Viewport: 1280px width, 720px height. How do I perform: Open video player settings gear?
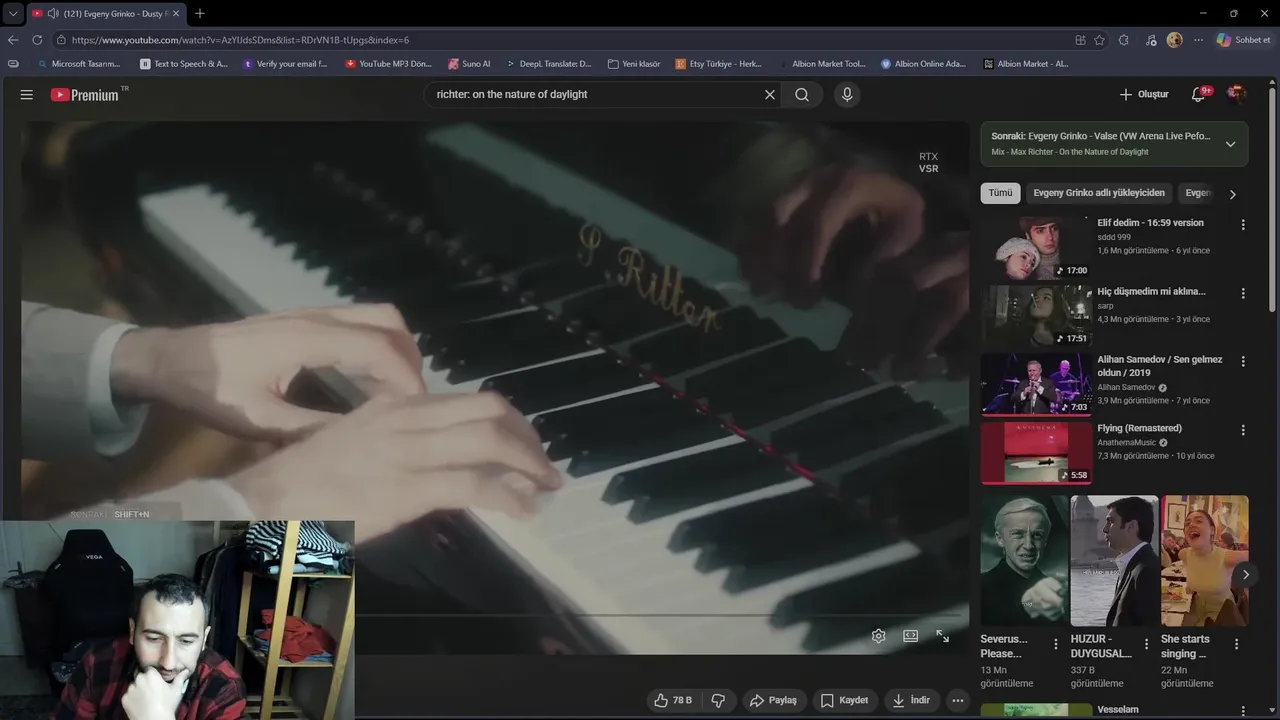click(x=878, y=636)
